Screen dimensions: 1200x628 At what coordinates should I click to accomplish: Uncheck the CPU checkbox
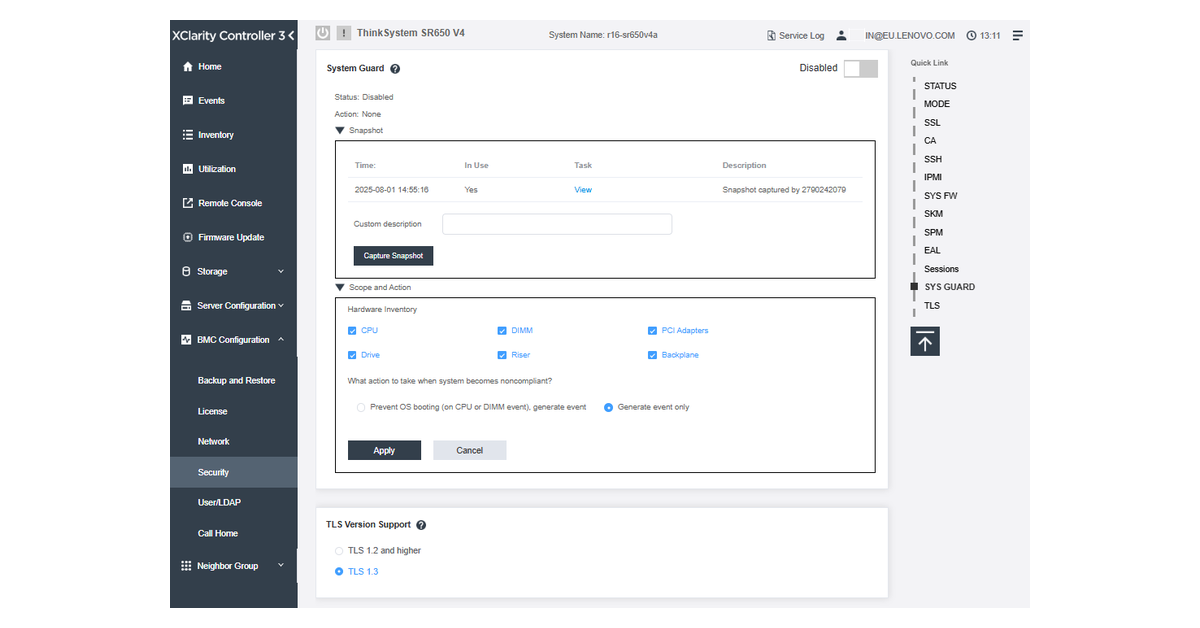pyautogui.click(x=352, y=330)
